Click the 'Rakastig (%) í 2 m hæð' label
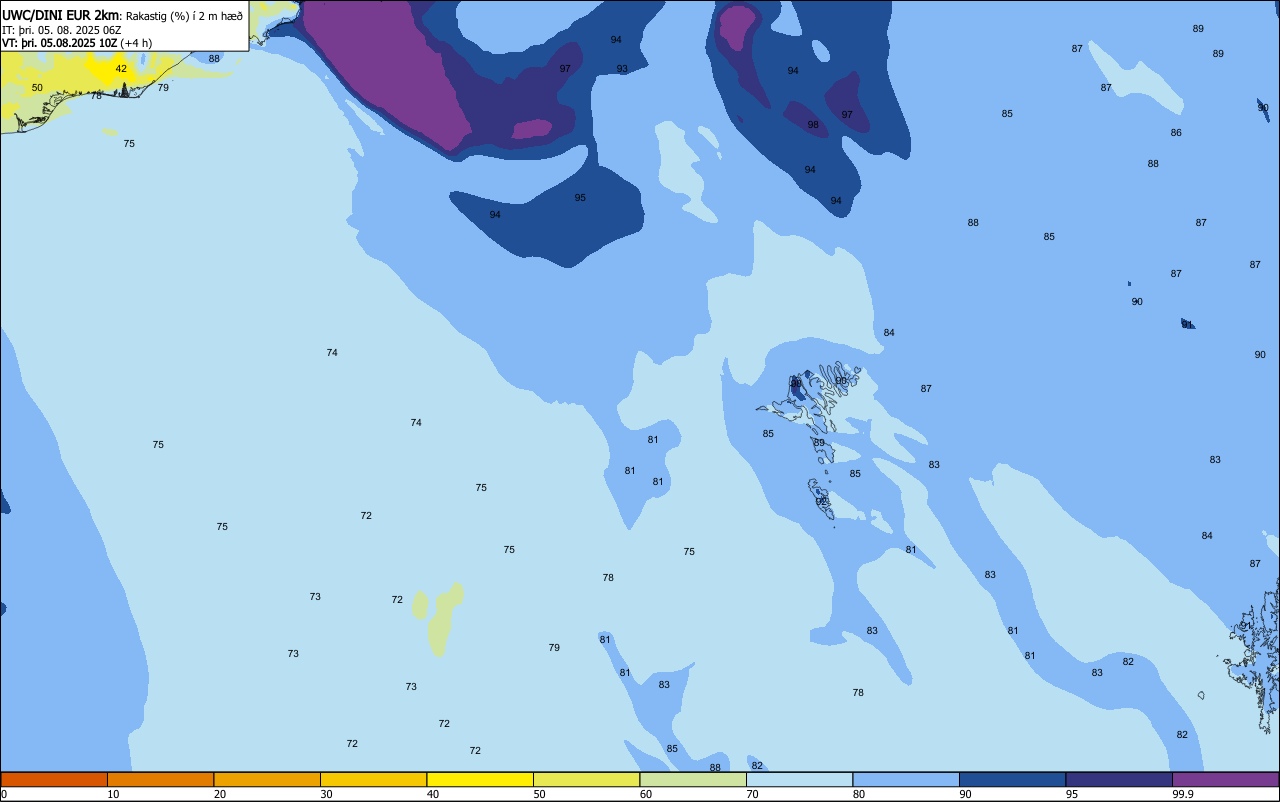This screenshot has height=802, width=1280. pyautogui.click(x=184, y=16)
